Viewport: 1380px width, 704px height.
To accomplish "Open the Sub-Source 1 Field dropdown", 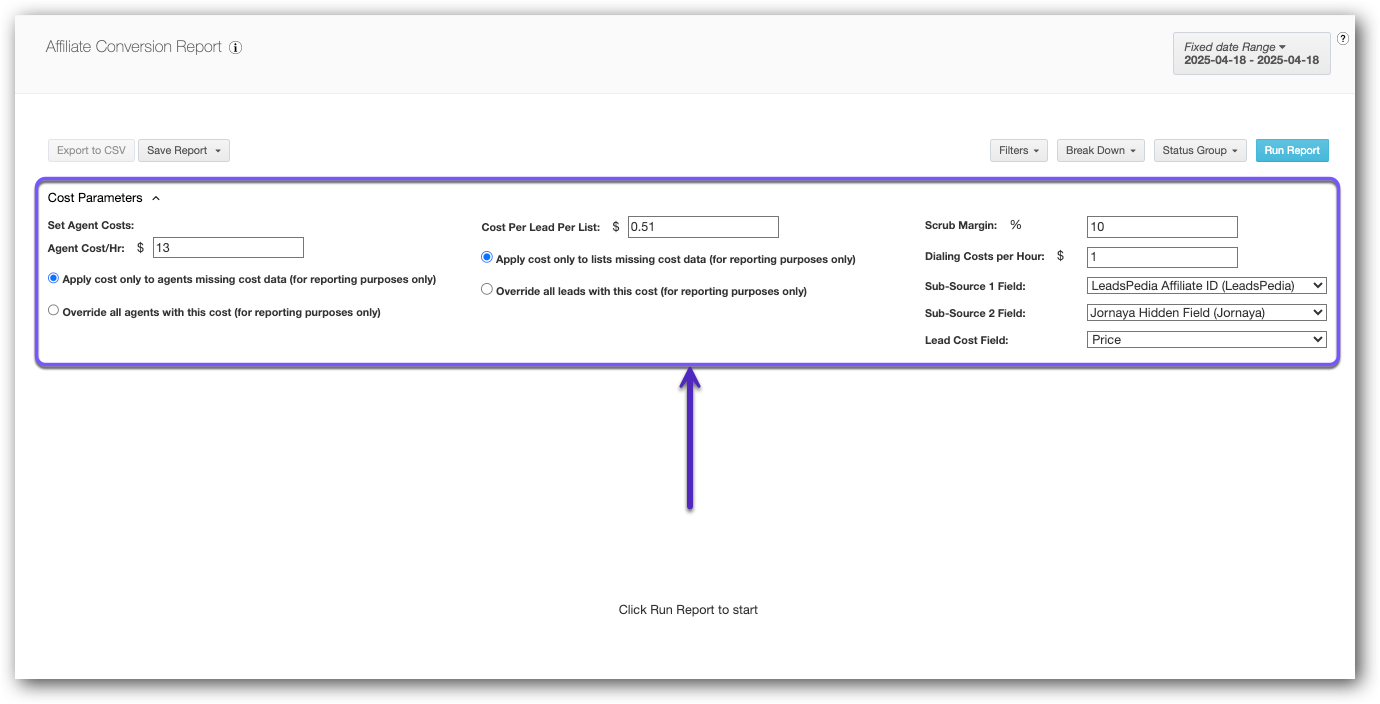I will pyautogui.click(x=1207, y=286).
